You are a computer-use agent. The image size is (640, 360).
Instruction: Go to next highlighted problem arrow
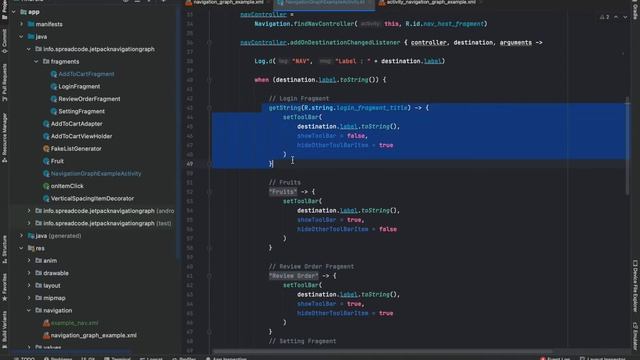(625, 17)
